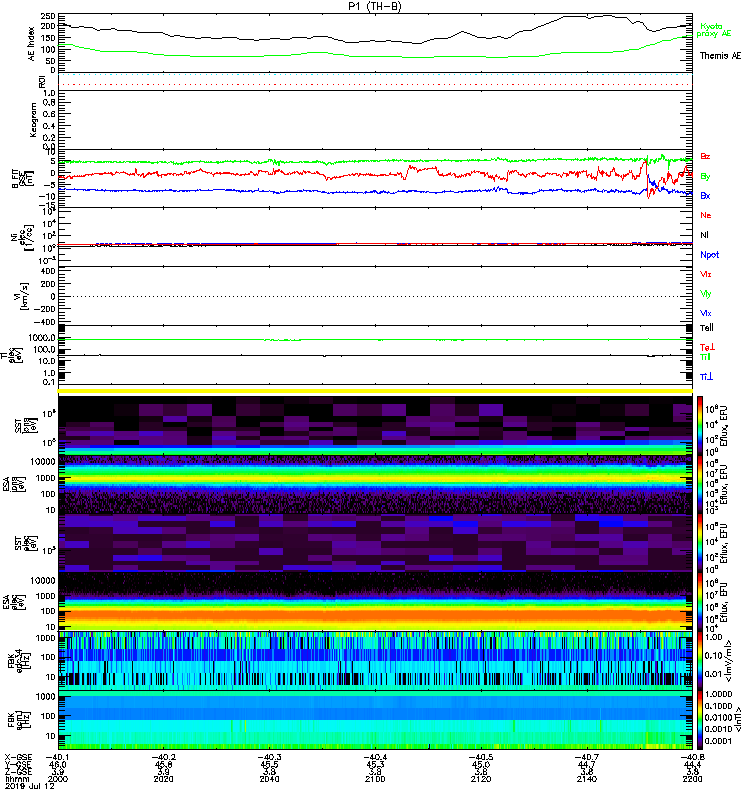
Task: Click the FBK edc34 [Hz] axis label
Action: (x=19, y=661)
